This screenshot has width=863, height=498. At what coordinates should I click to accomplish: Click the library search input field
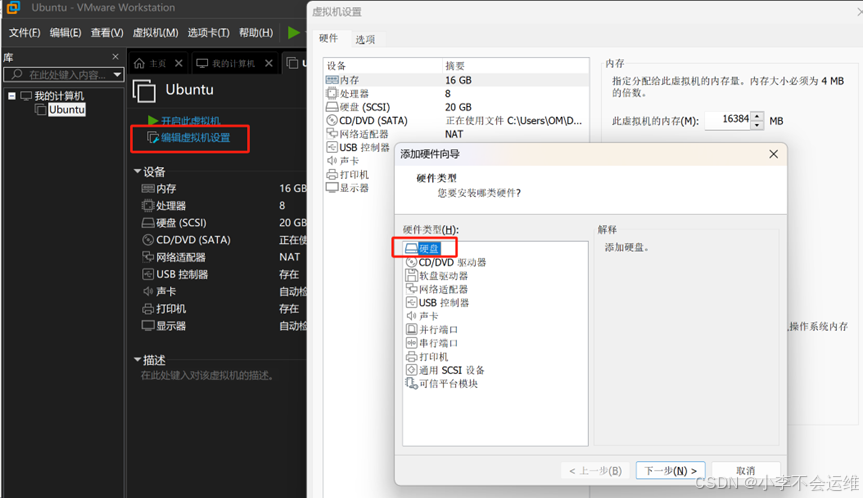(63, 75)
